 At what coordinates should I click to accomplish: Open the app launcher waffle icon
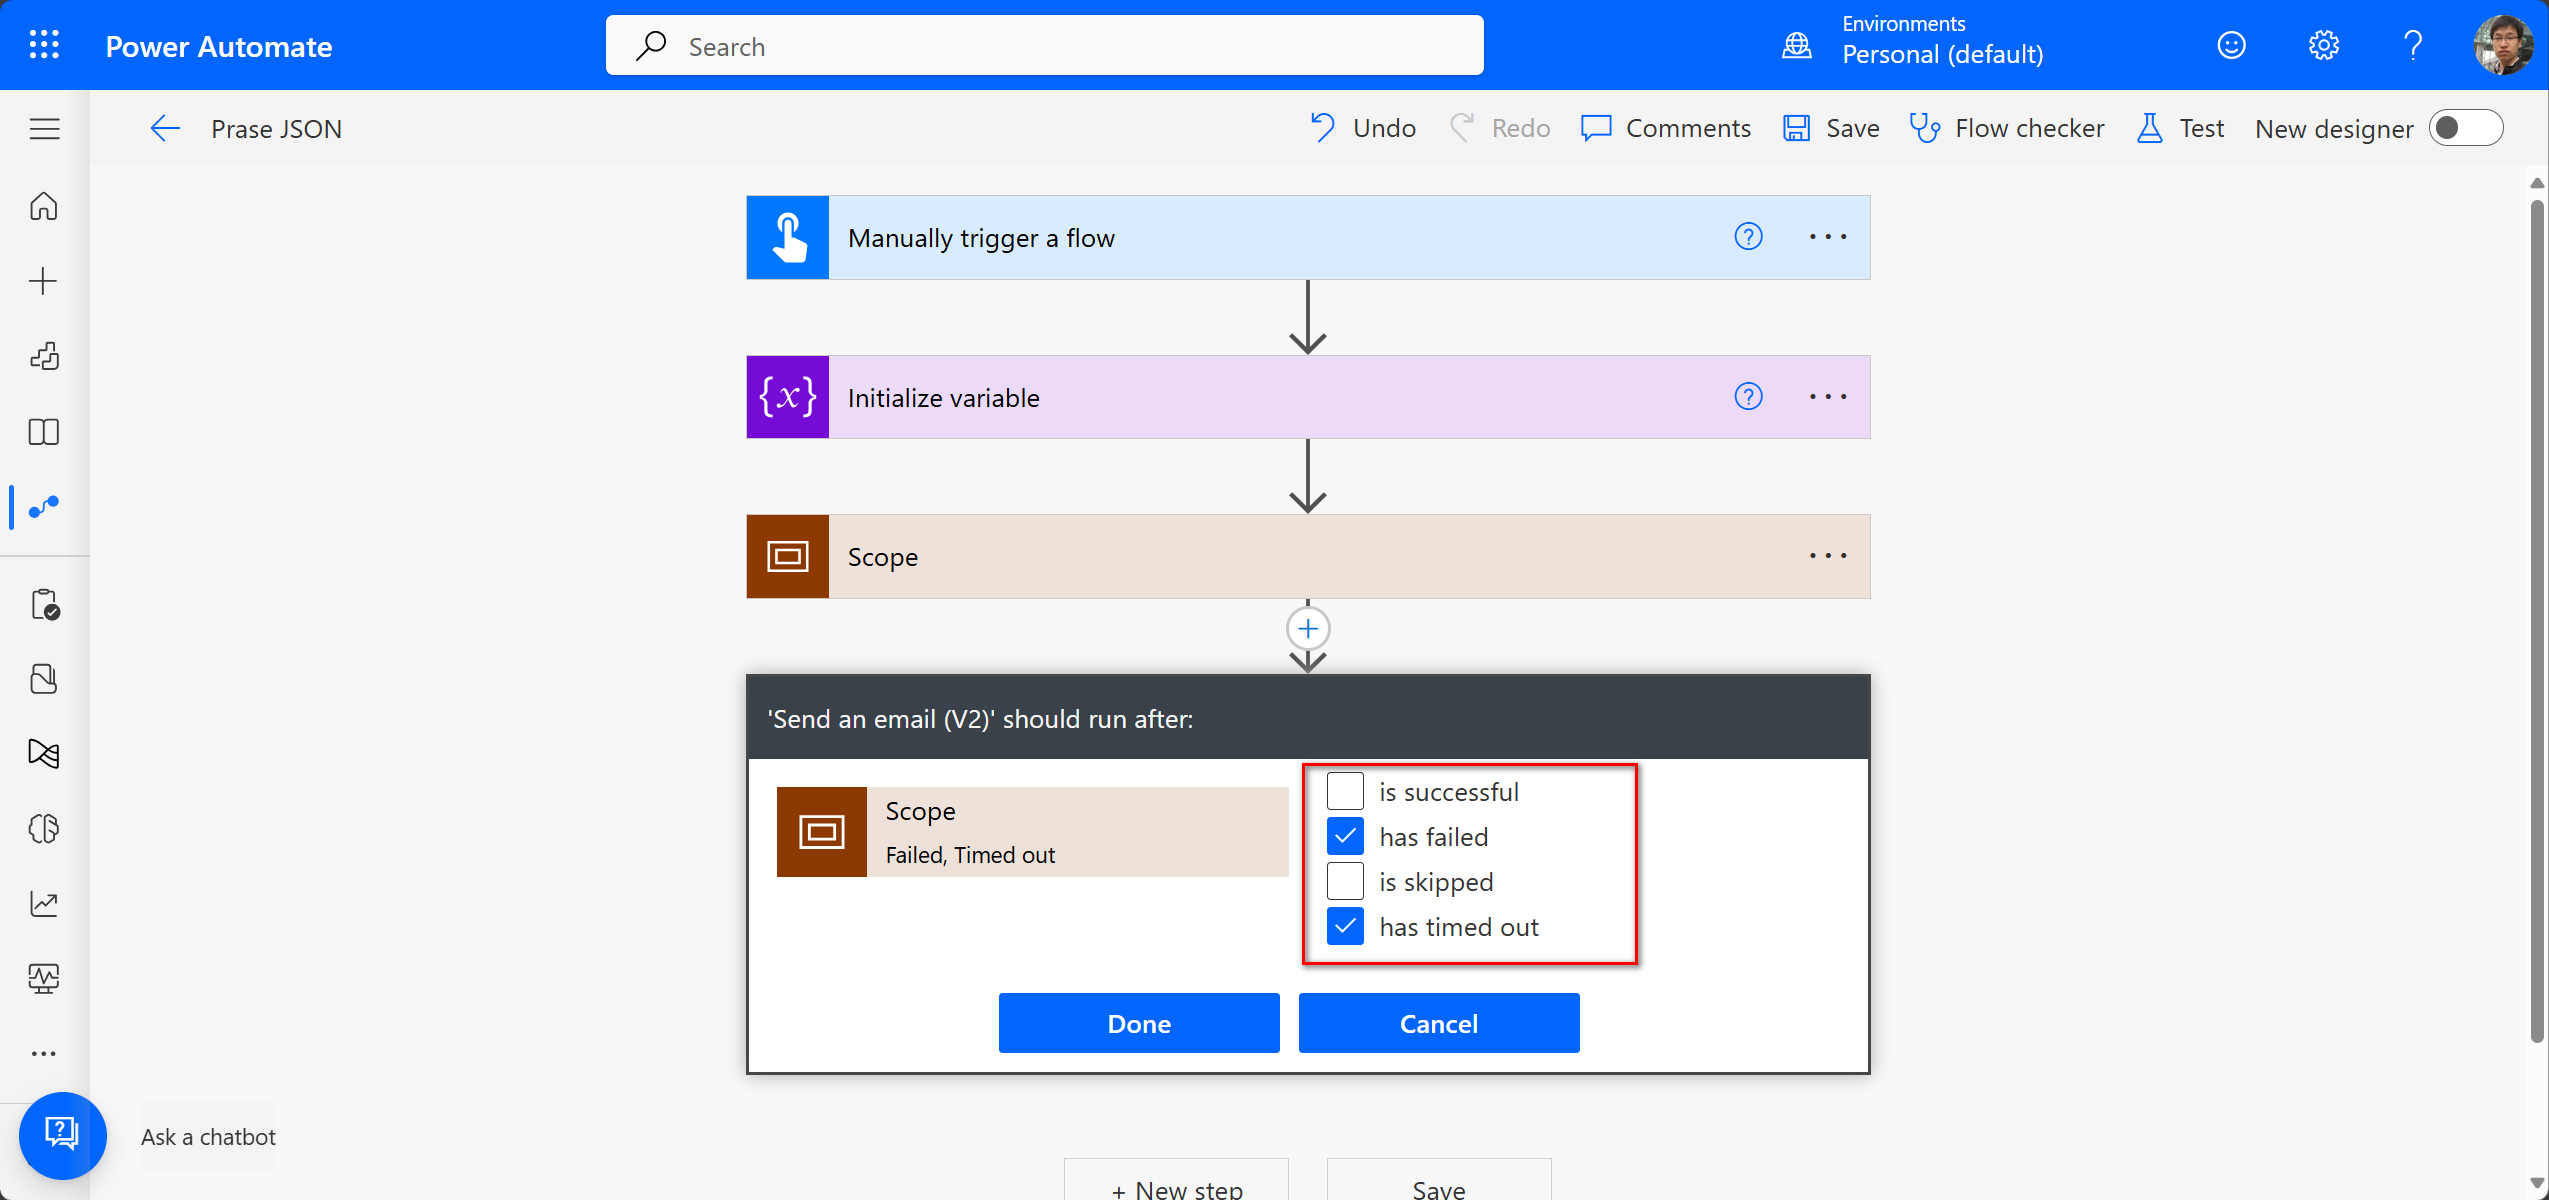[44, 45]
